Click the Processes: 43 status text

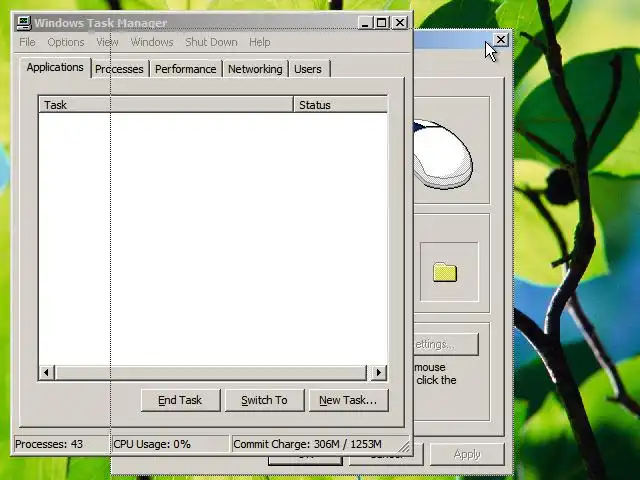coord(49,444)
